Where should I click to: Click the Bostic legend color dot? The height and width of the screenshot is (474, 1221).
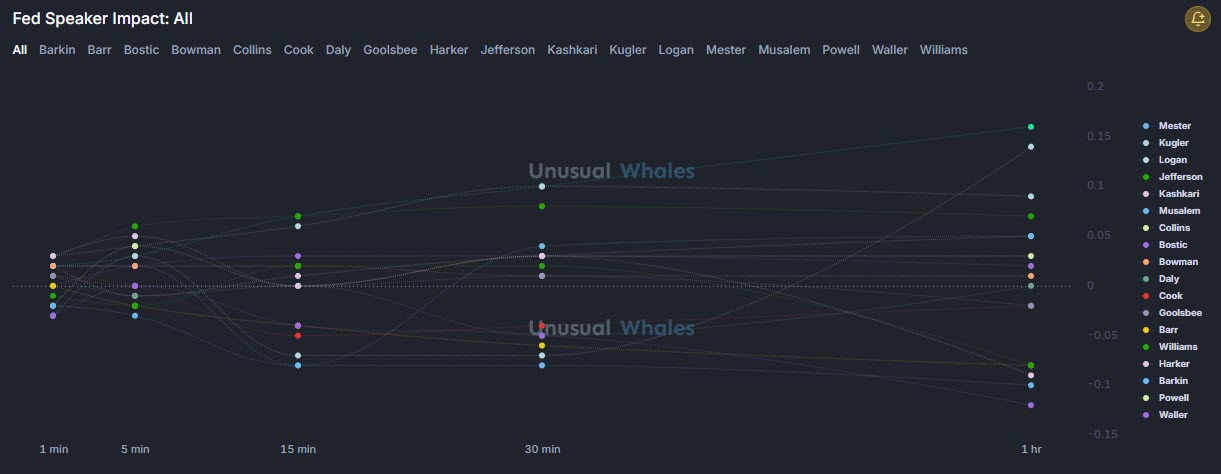coord(1146,245)
